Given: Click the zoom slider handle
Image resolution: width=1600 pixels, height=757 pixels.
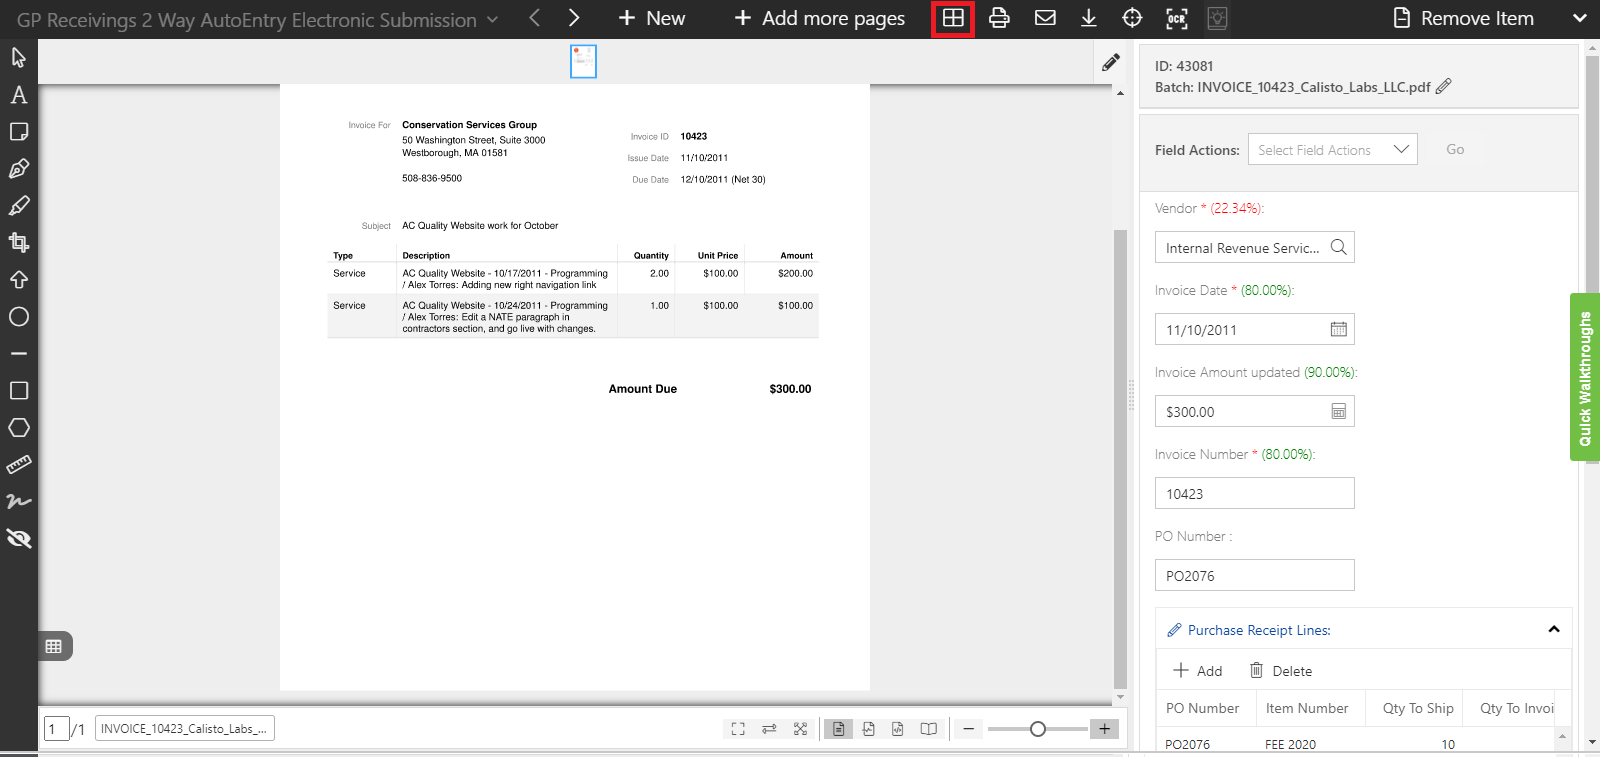Looking at the screenshot, I should point(1038,729).
